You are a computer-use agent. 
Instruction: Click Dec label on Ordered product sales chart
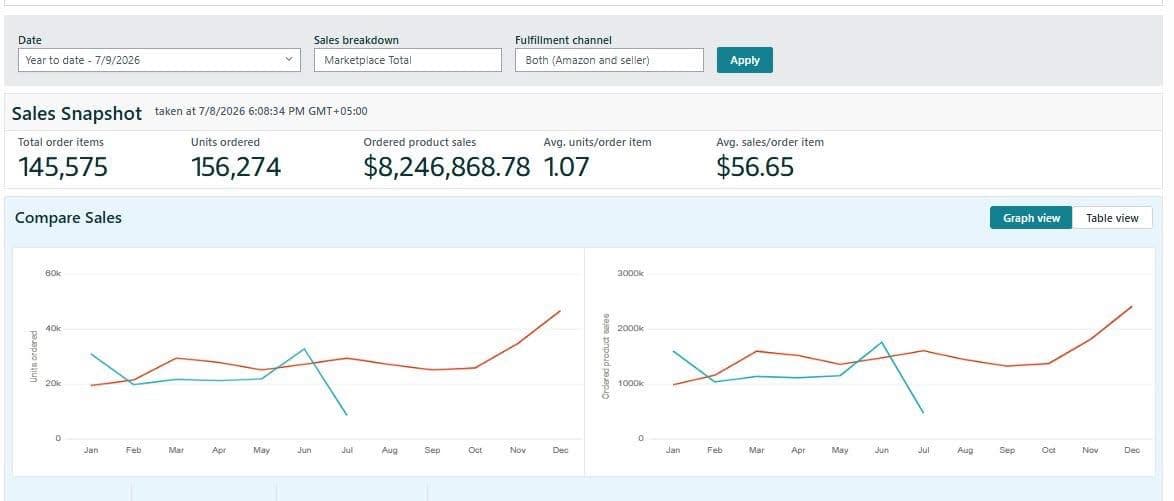(1132, 450)
